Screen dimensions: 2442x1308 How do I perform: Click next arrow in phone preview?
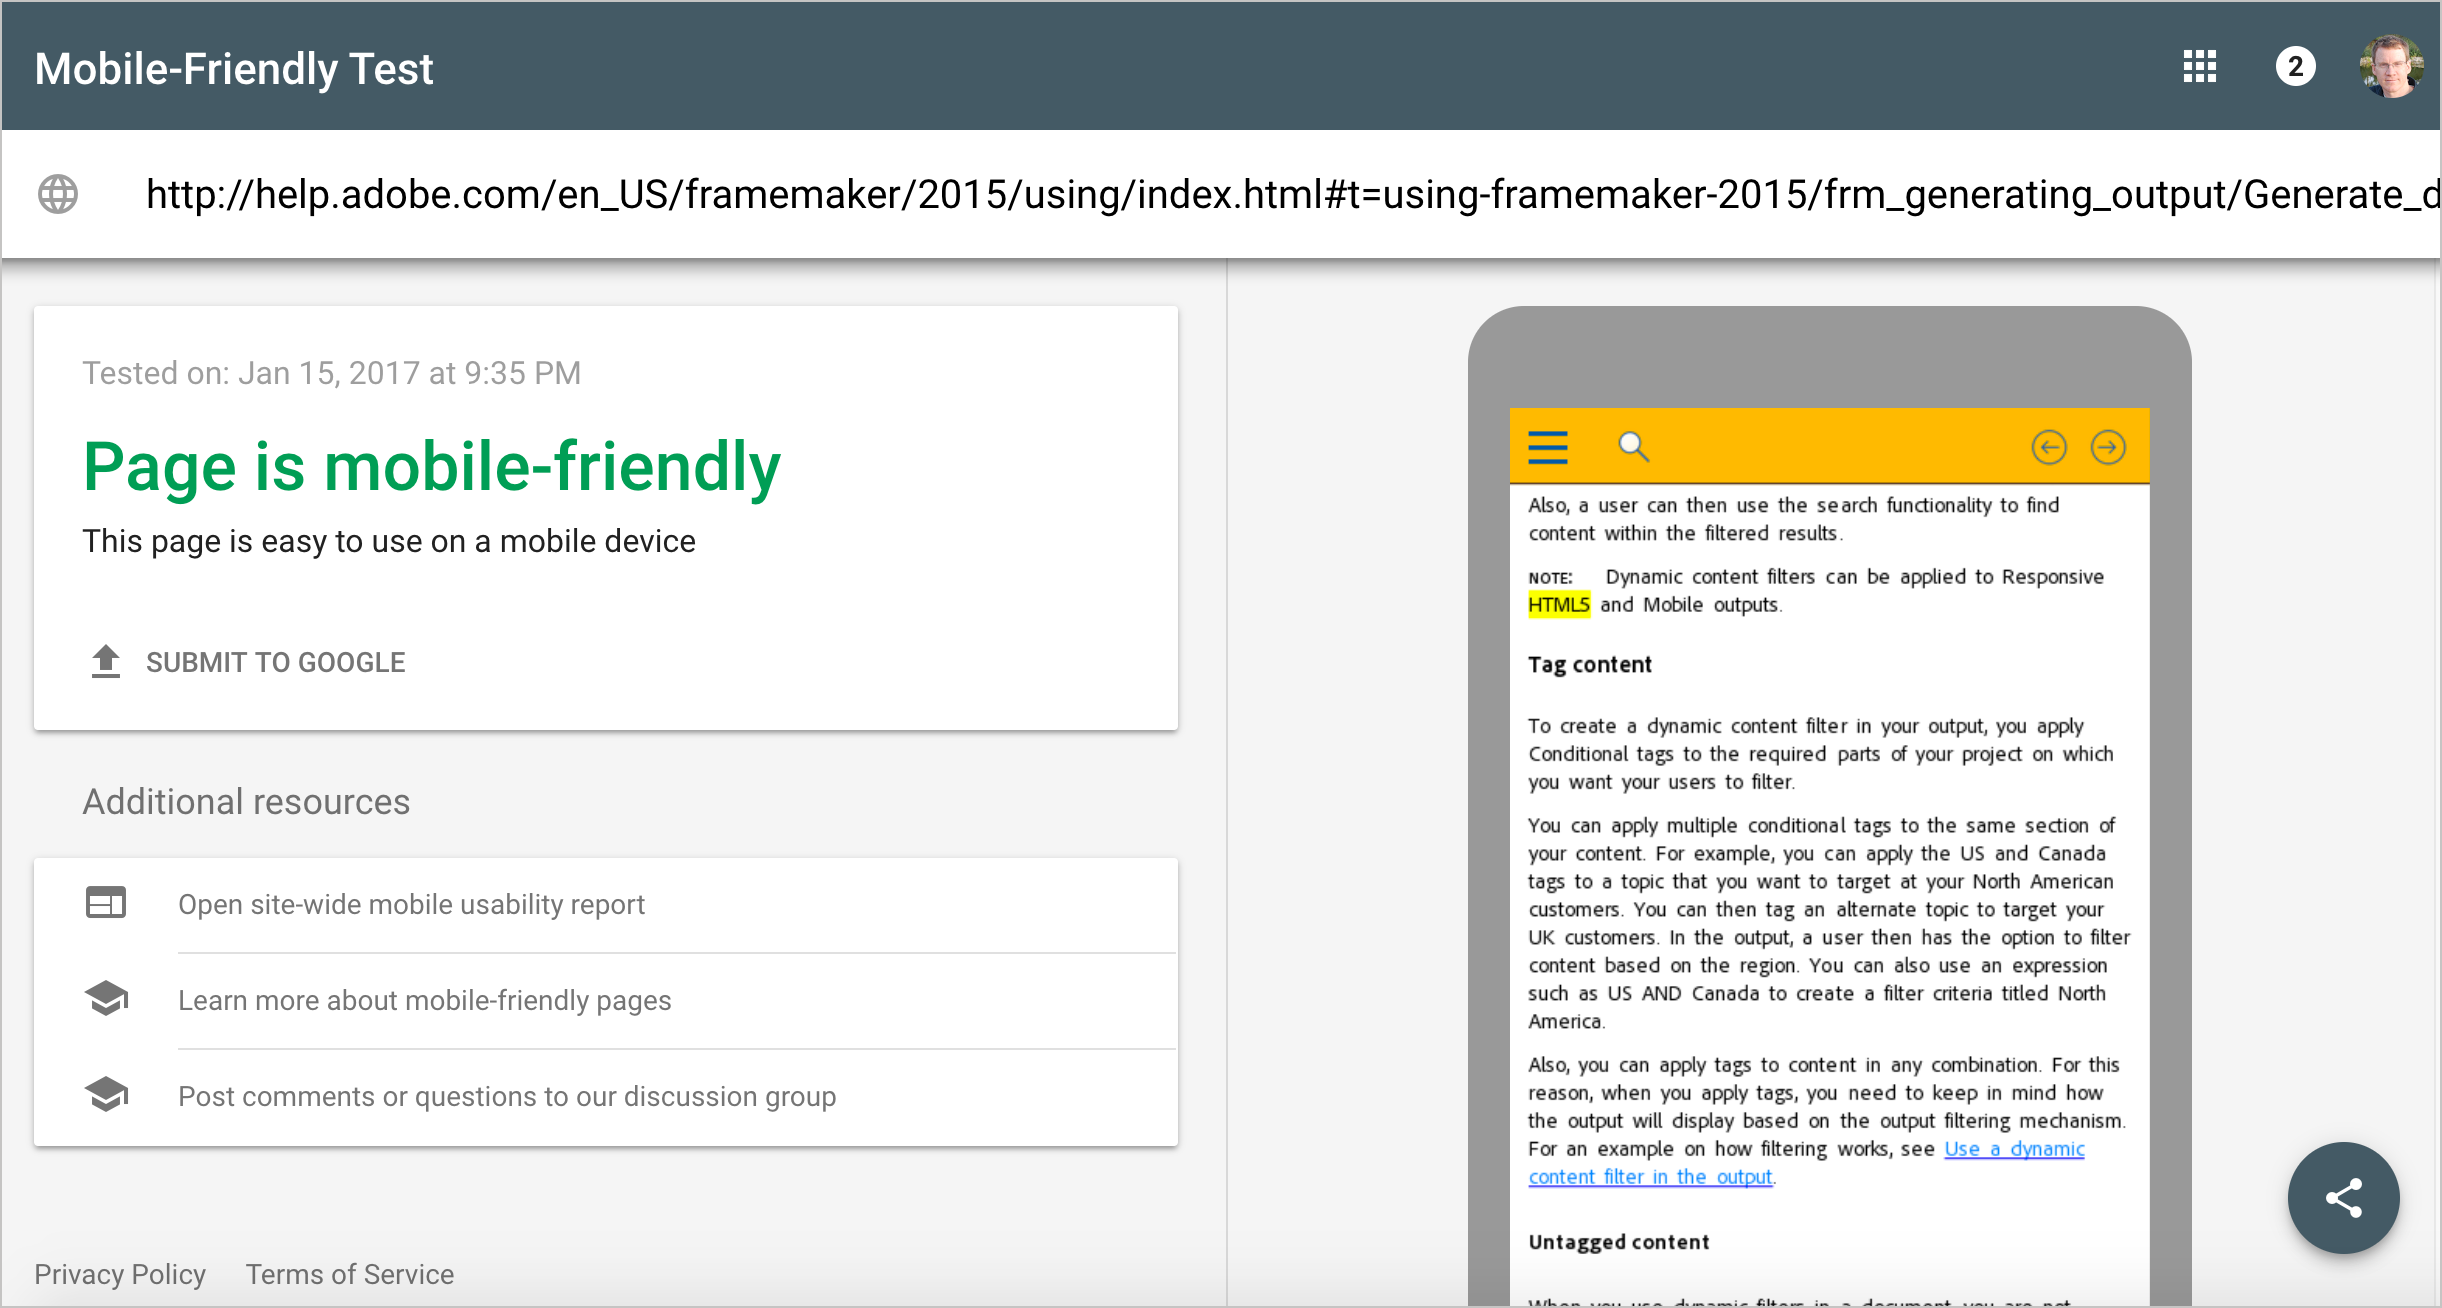(2109, 447)
